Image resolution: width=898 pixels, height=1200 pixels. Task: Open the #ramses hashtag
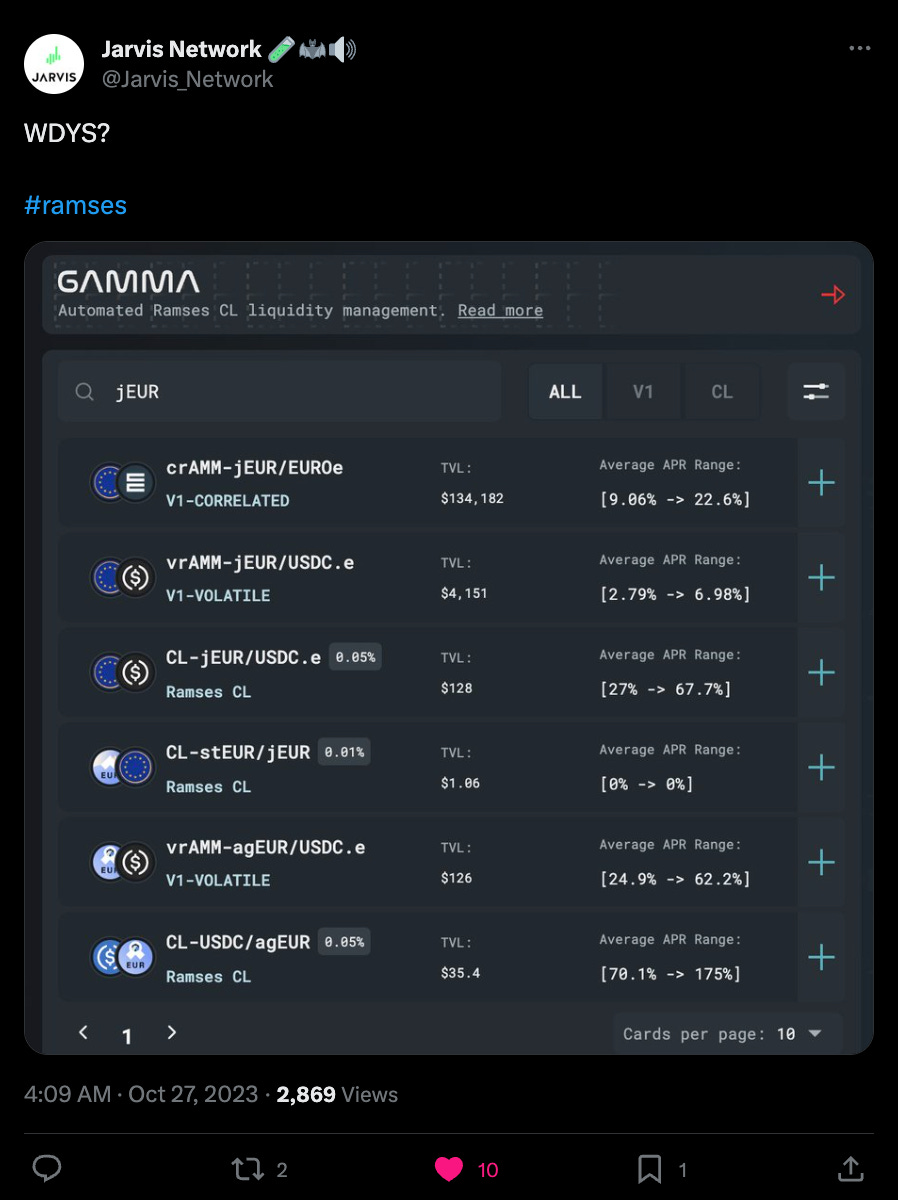click(x=76, y=205)
